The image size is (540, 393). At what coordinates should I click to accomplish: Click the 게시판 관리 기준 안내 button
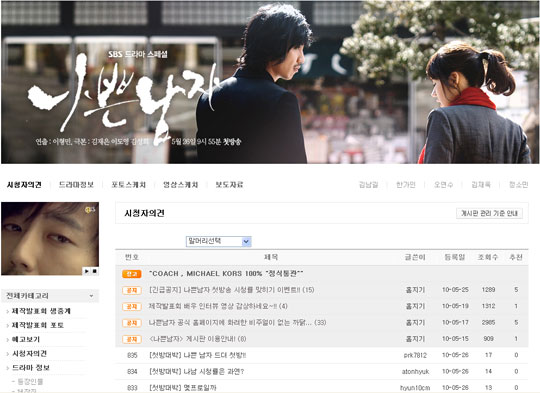click(489, 213)
